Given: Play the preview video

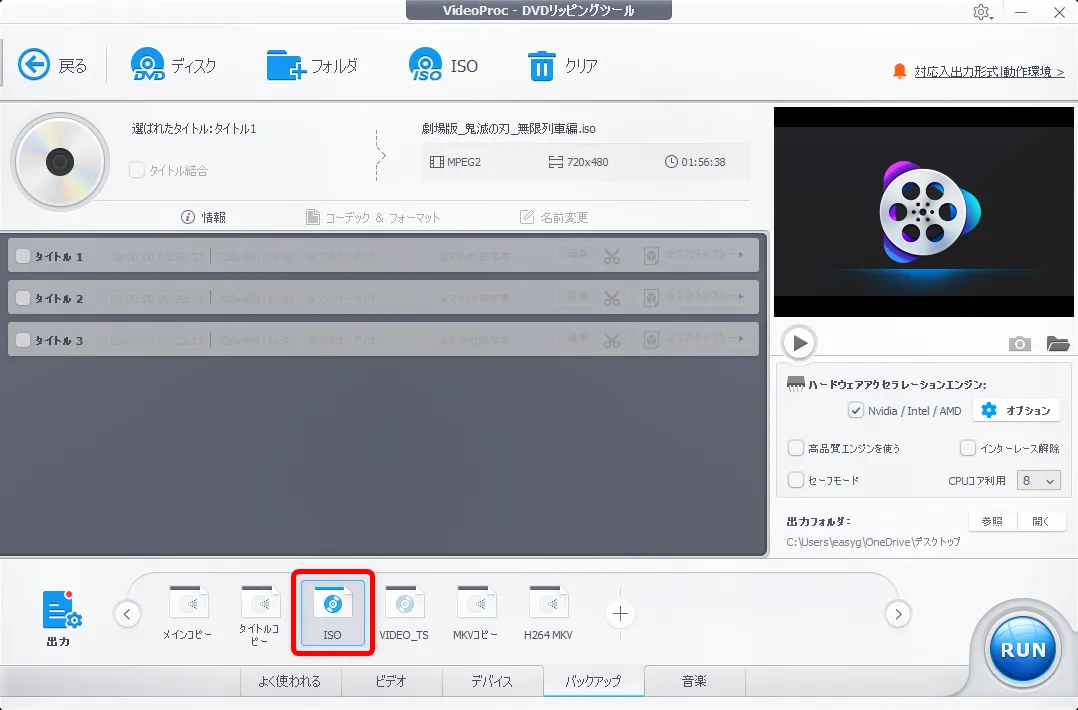Looking at the screenshot, I should click(x=799, y=342).
